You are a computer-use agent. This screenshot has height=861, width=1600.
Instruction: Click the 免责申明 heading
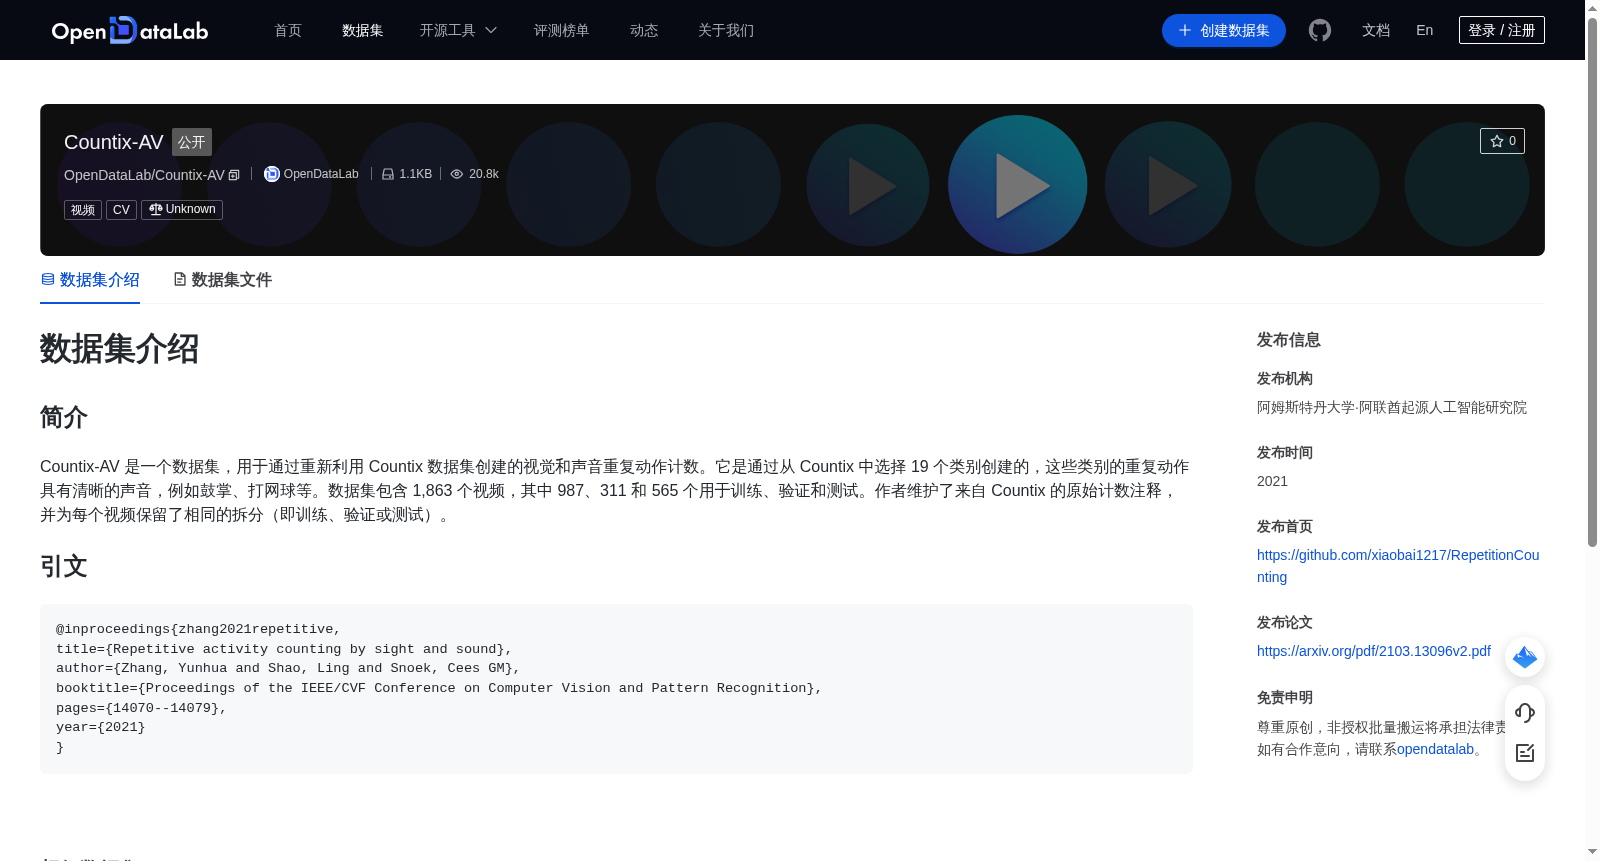click(1285, 698)
